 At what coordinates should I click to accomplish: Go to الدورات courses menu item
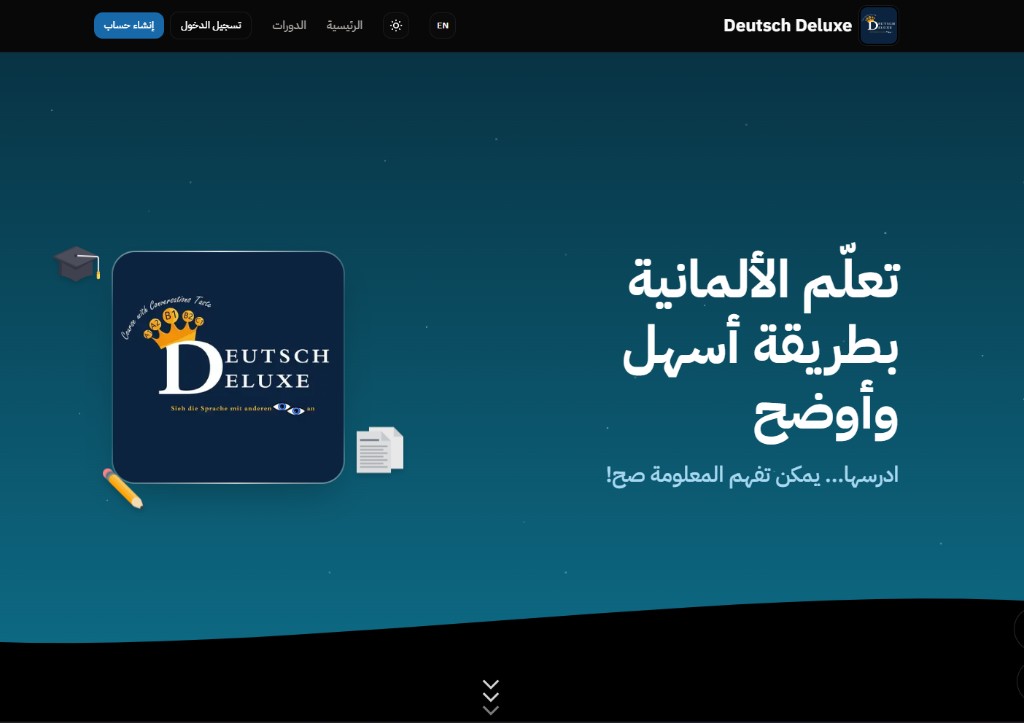click(289, 25)
